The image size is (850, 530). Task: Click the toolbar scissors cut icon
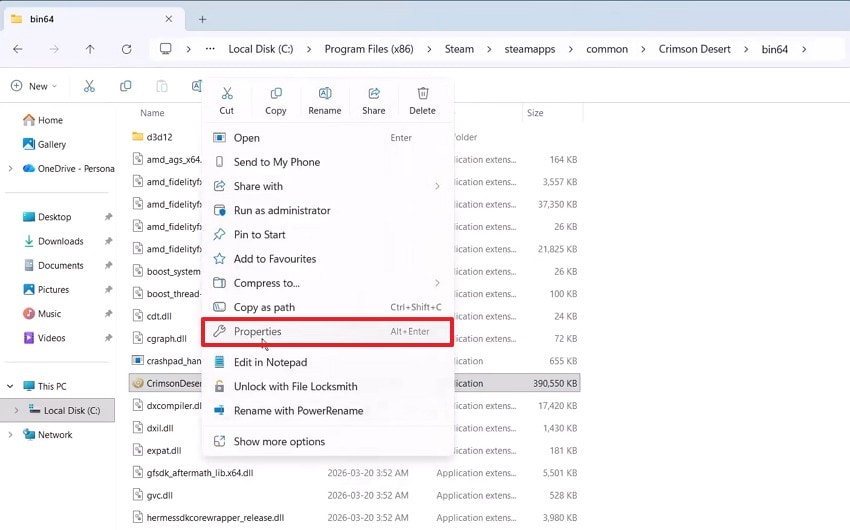pos(89,86)
